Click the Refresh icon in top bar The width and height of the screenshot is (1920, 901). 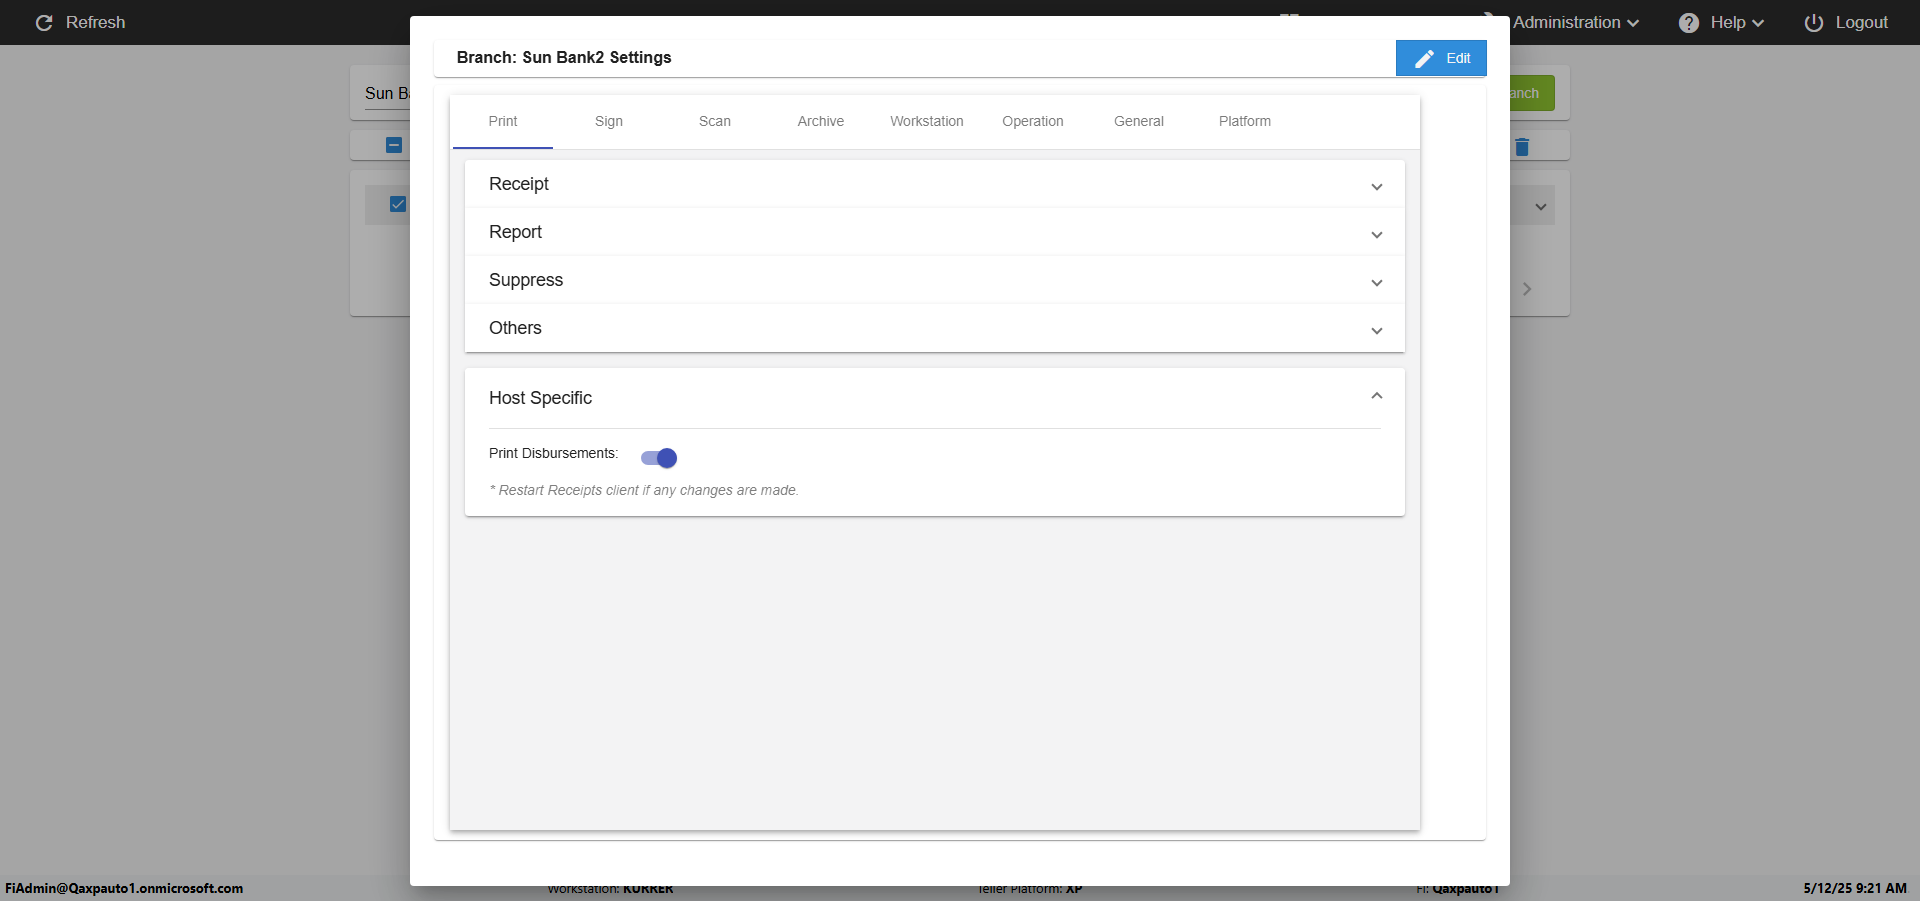(44, 23)
